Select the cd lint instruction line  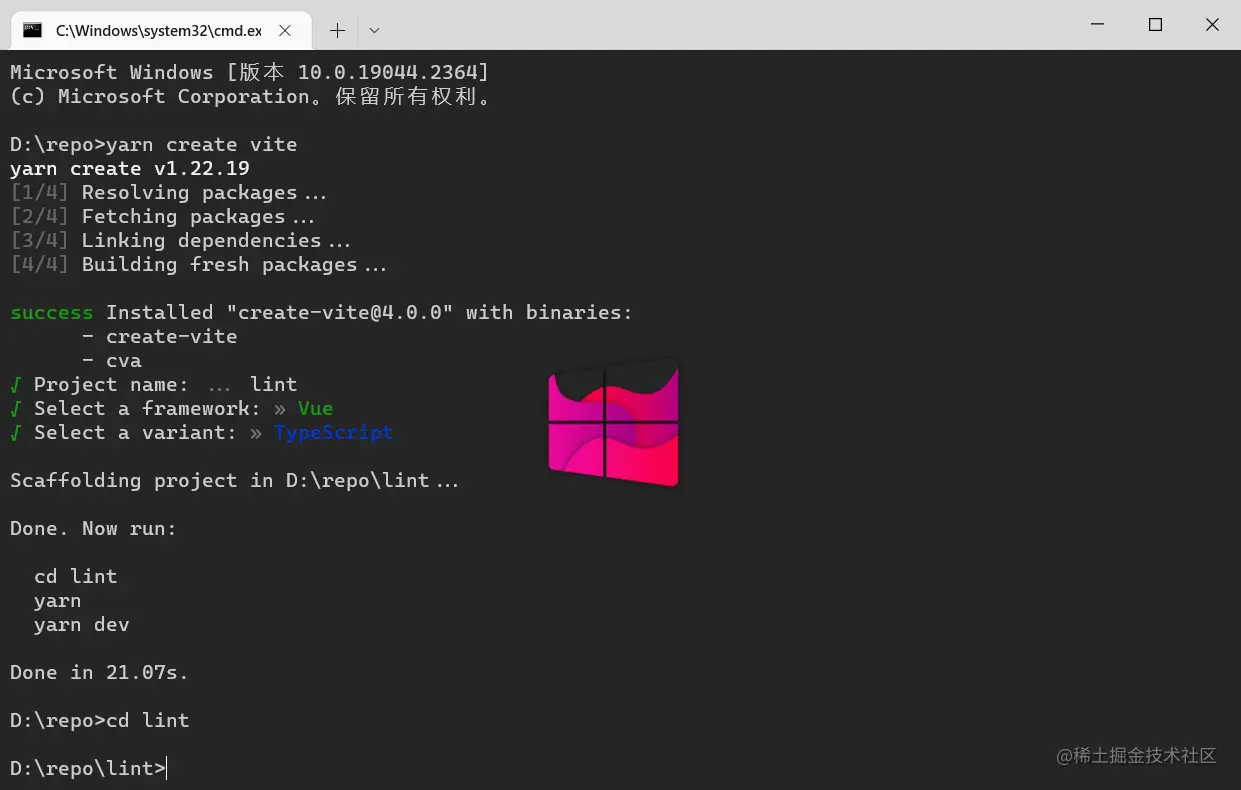tap(75, 576)
